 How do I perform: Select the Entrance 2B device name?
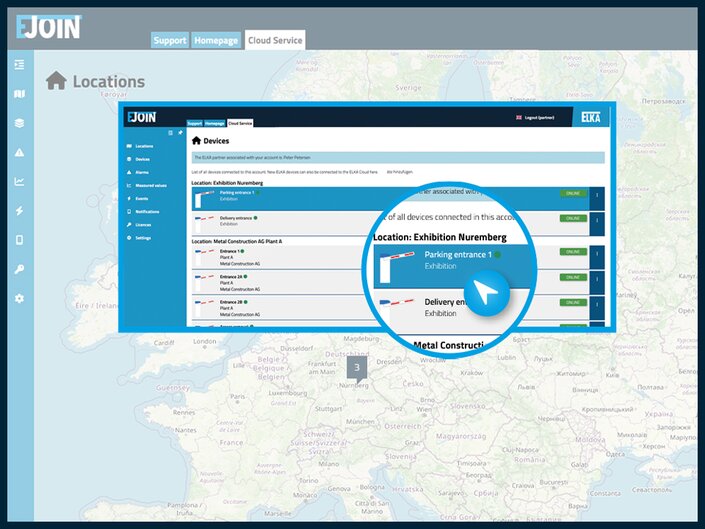[x=231, y=302]
